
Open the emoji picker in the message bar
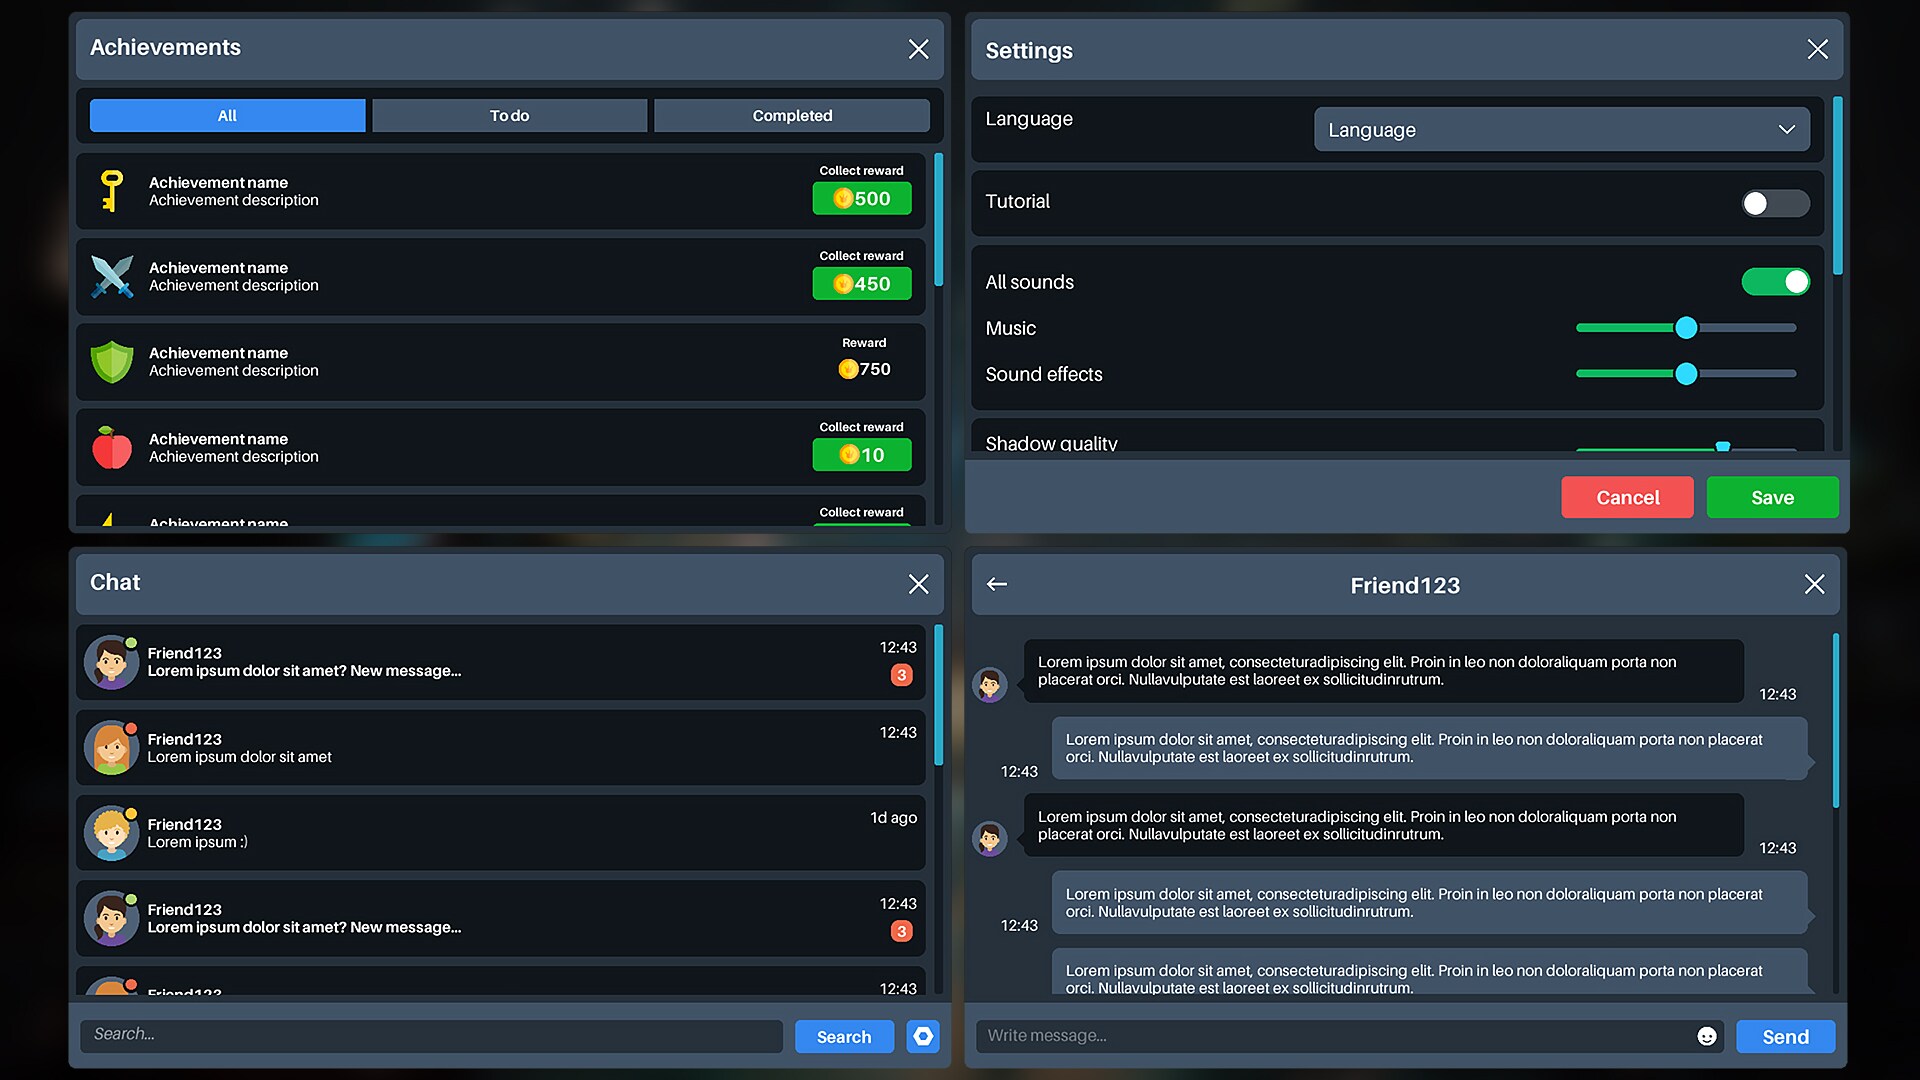1707,1036
